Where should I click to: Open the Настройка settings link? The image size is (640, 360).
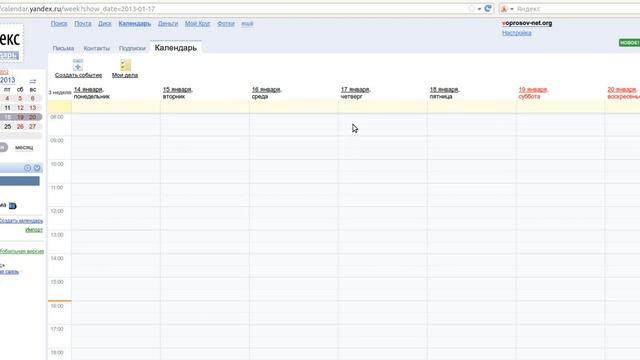[x=517, y=33]
